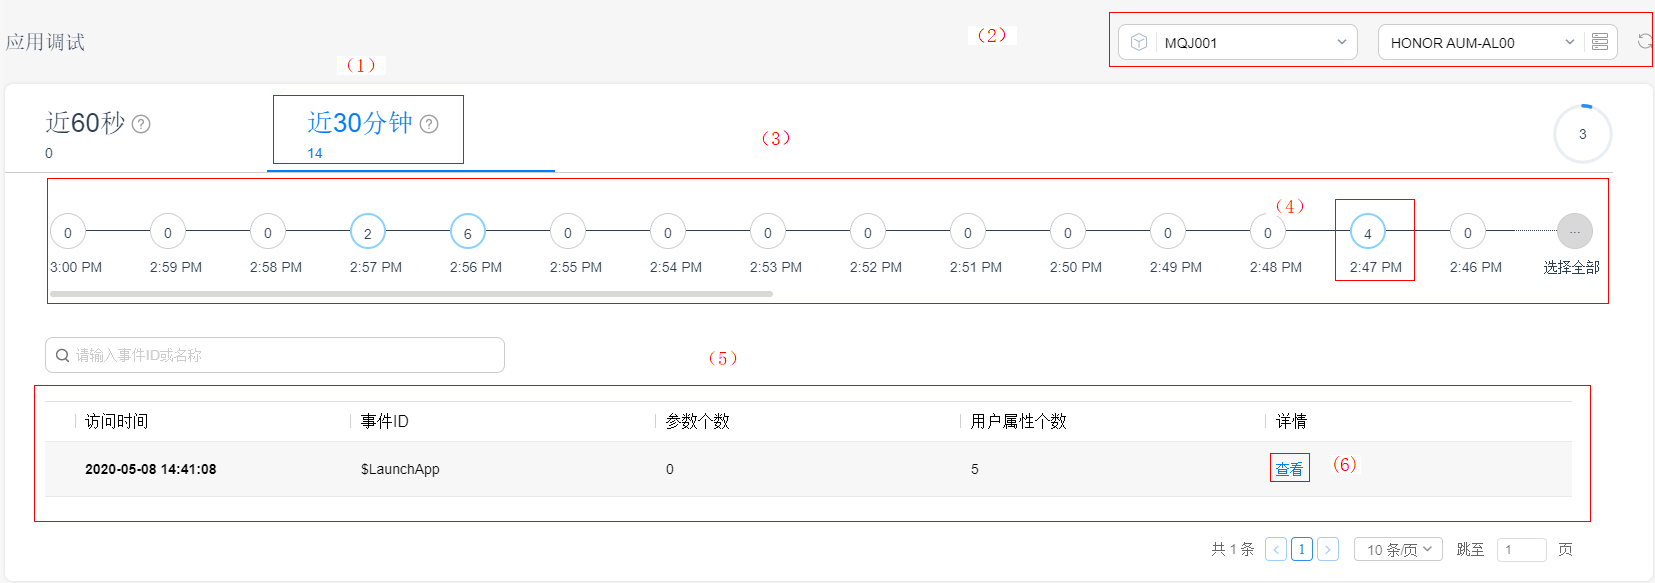Select the 2:56 PM node showing 6
Viewport: 1655px width, 583px height.
pyautogui.click(x=467, y=232)
